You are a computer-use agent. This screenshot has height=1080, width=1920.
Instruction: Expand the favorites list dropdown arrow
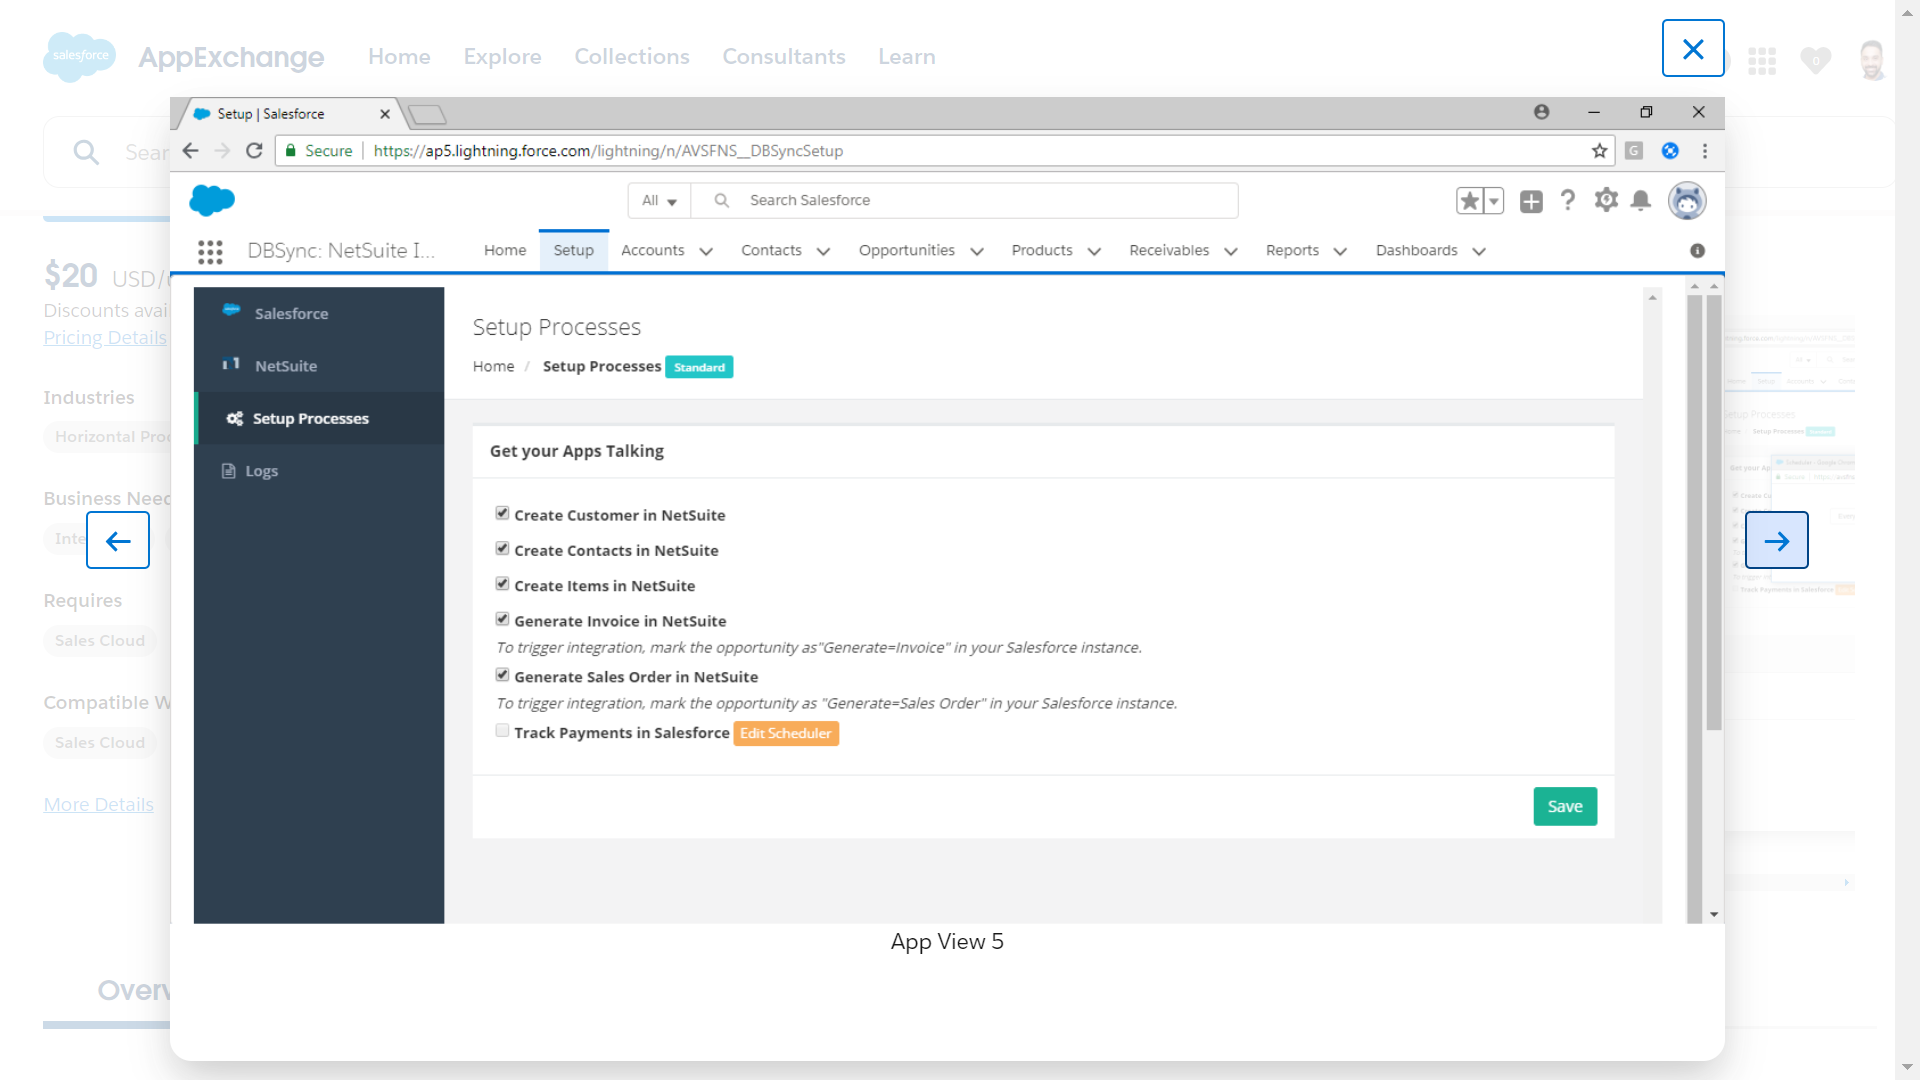(1494, 201)
